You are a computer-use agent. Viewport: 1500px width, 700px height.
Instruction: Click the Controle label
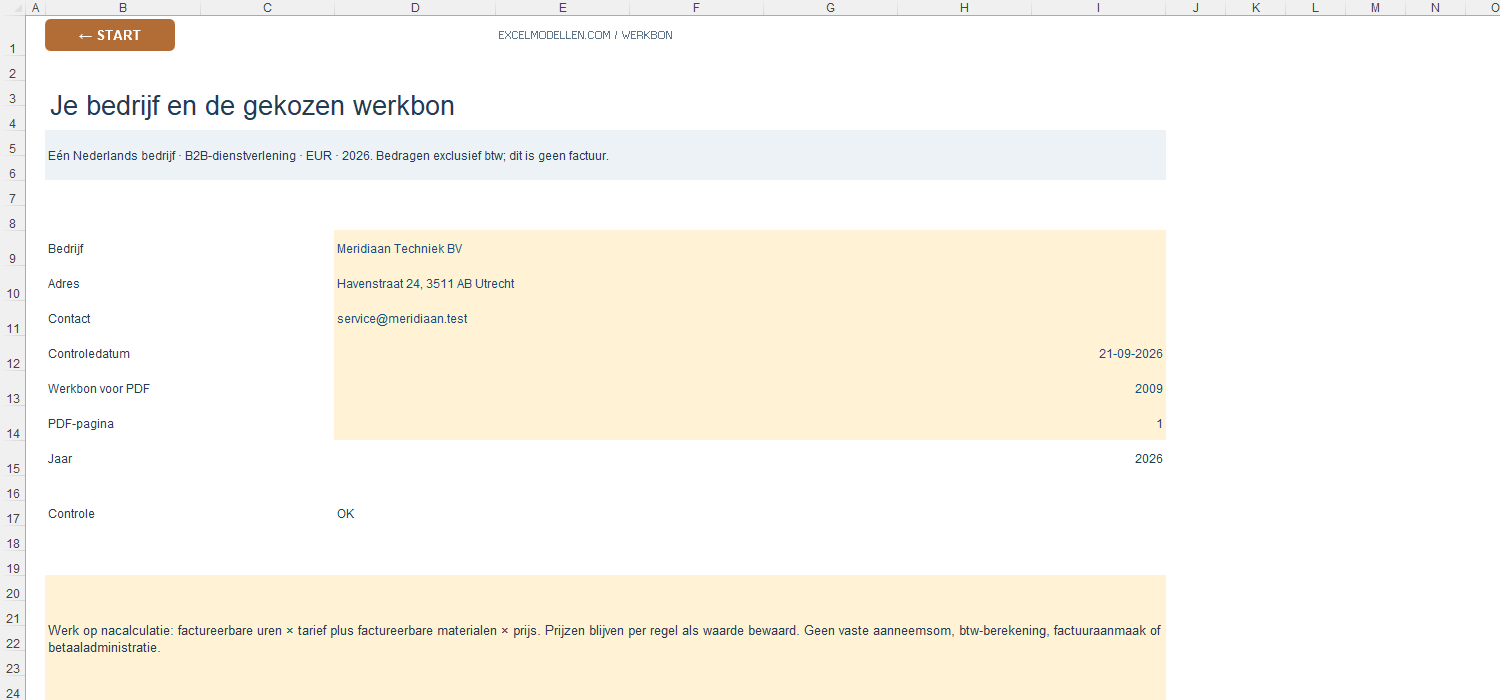click(72, 514)
